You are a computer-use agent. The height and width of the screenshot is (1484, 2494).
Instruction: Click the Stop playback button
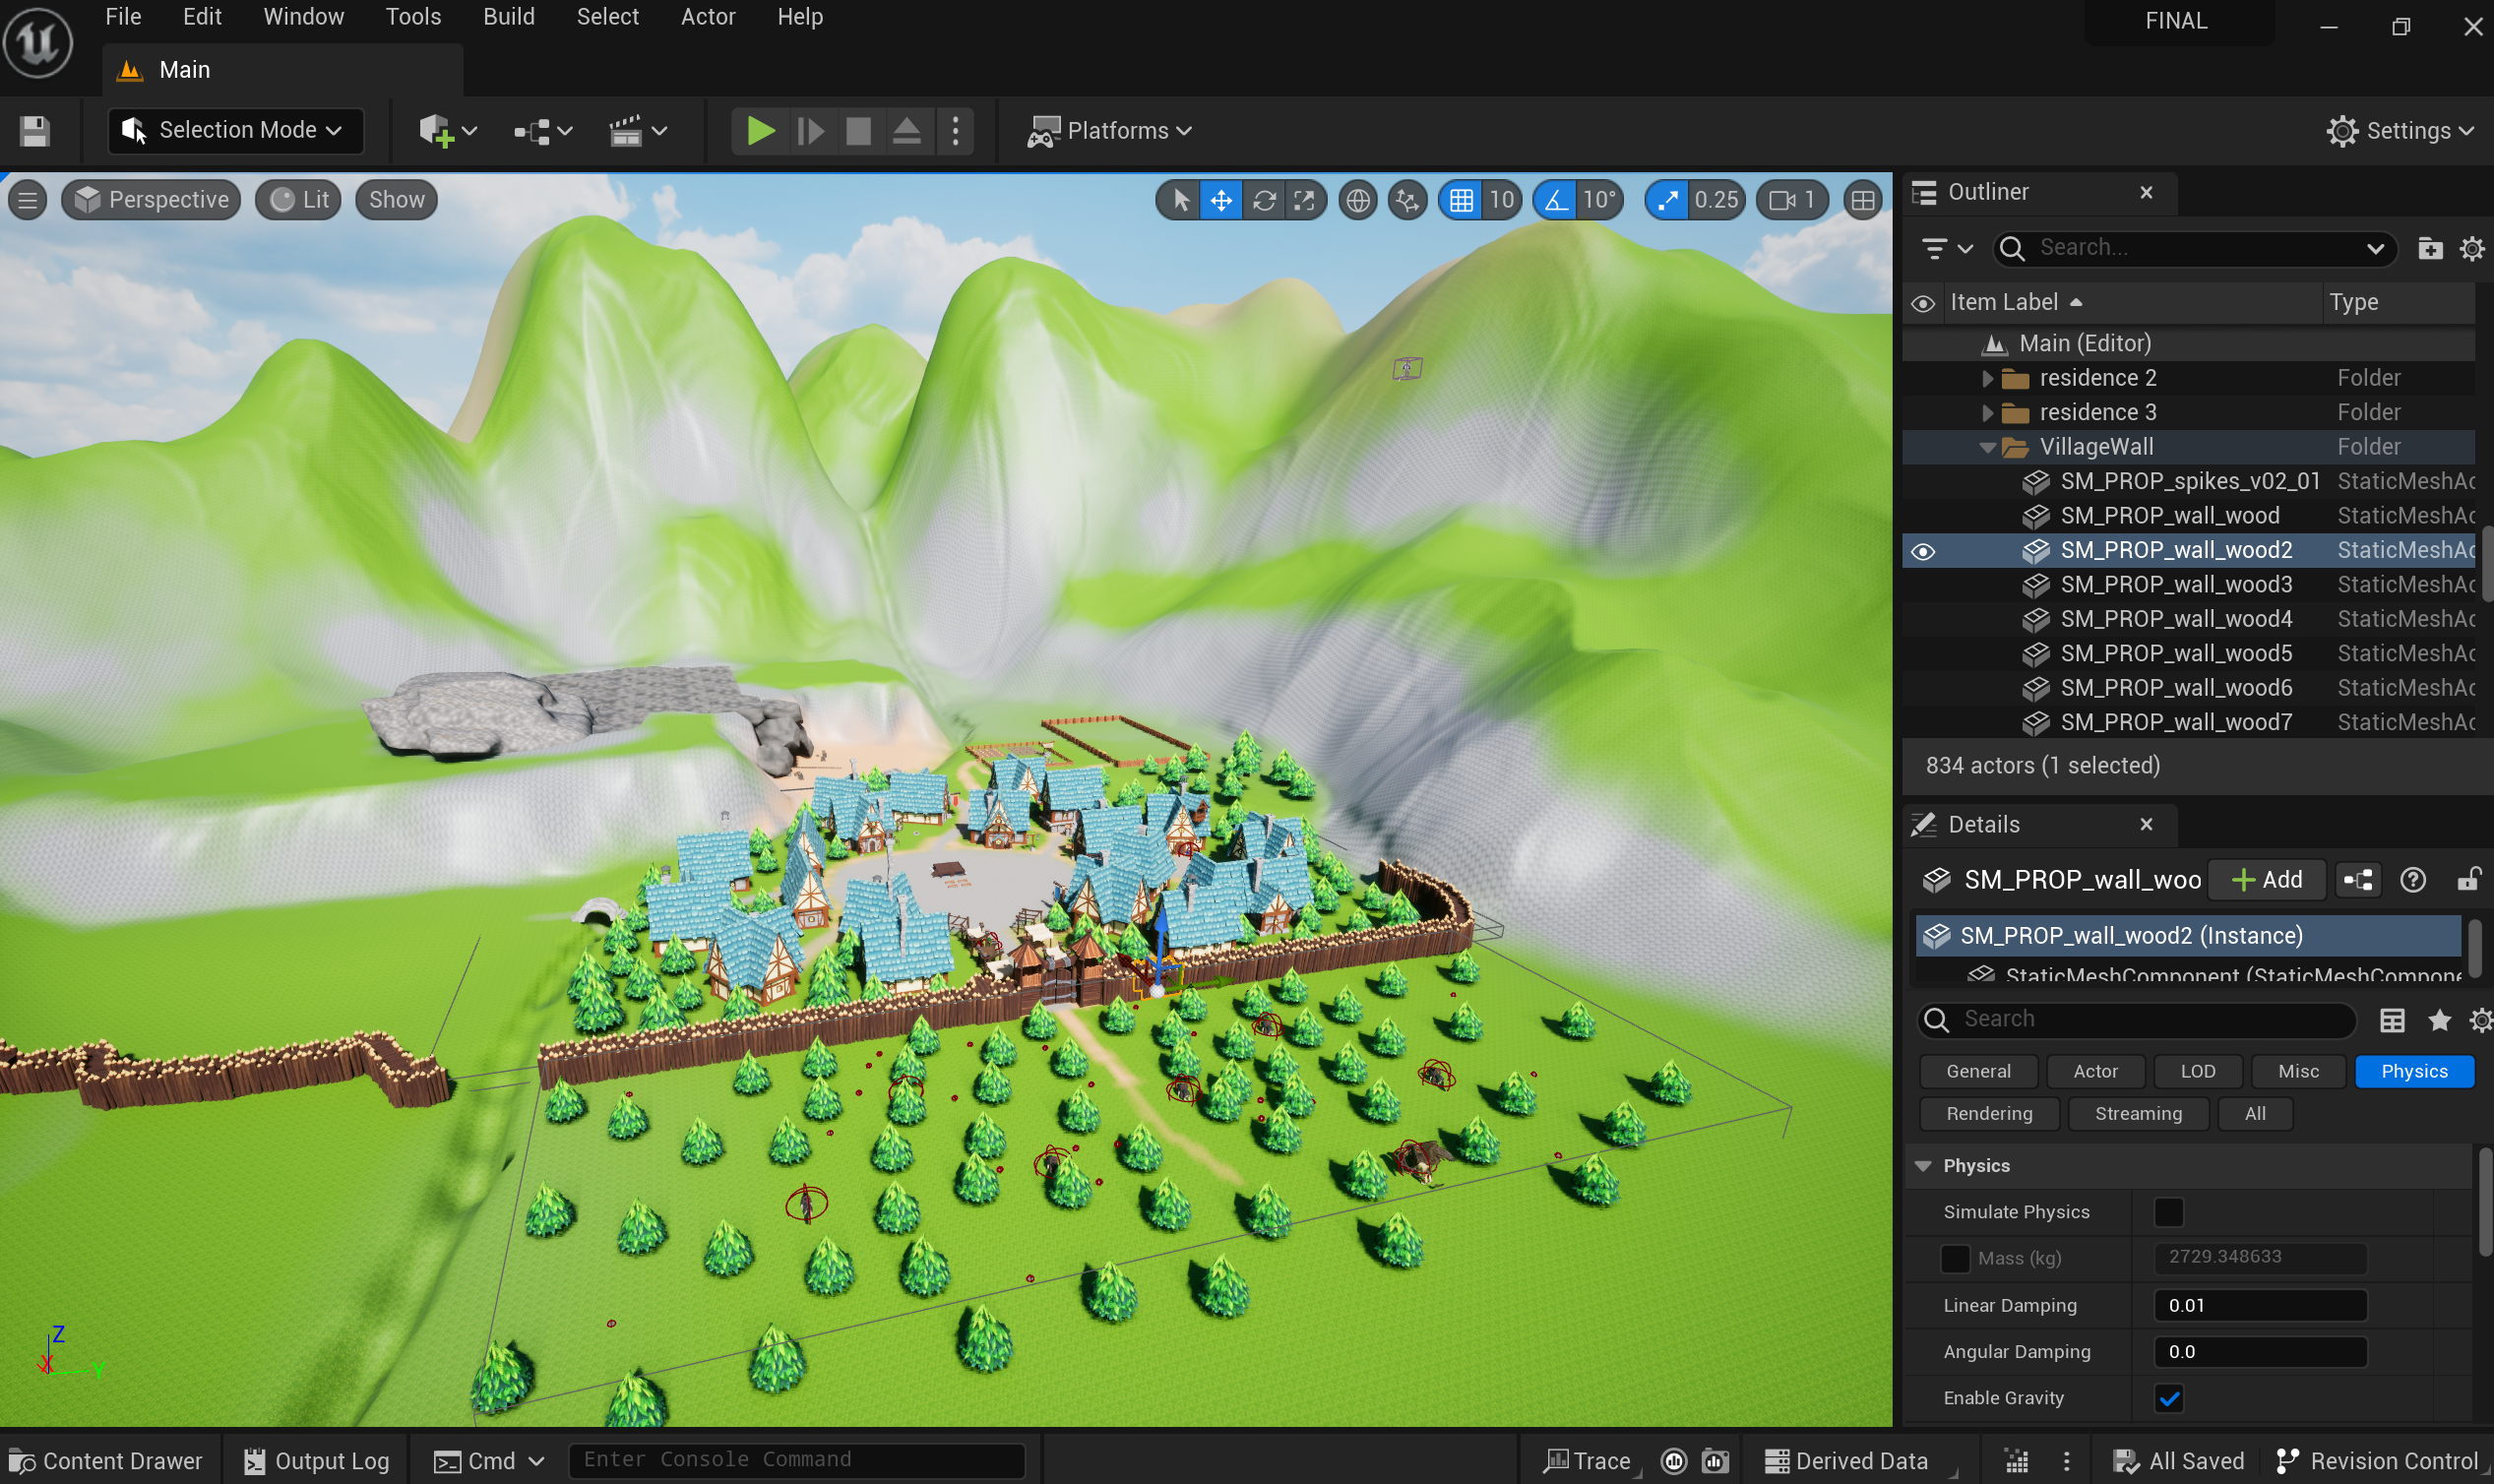pos(858,131)
